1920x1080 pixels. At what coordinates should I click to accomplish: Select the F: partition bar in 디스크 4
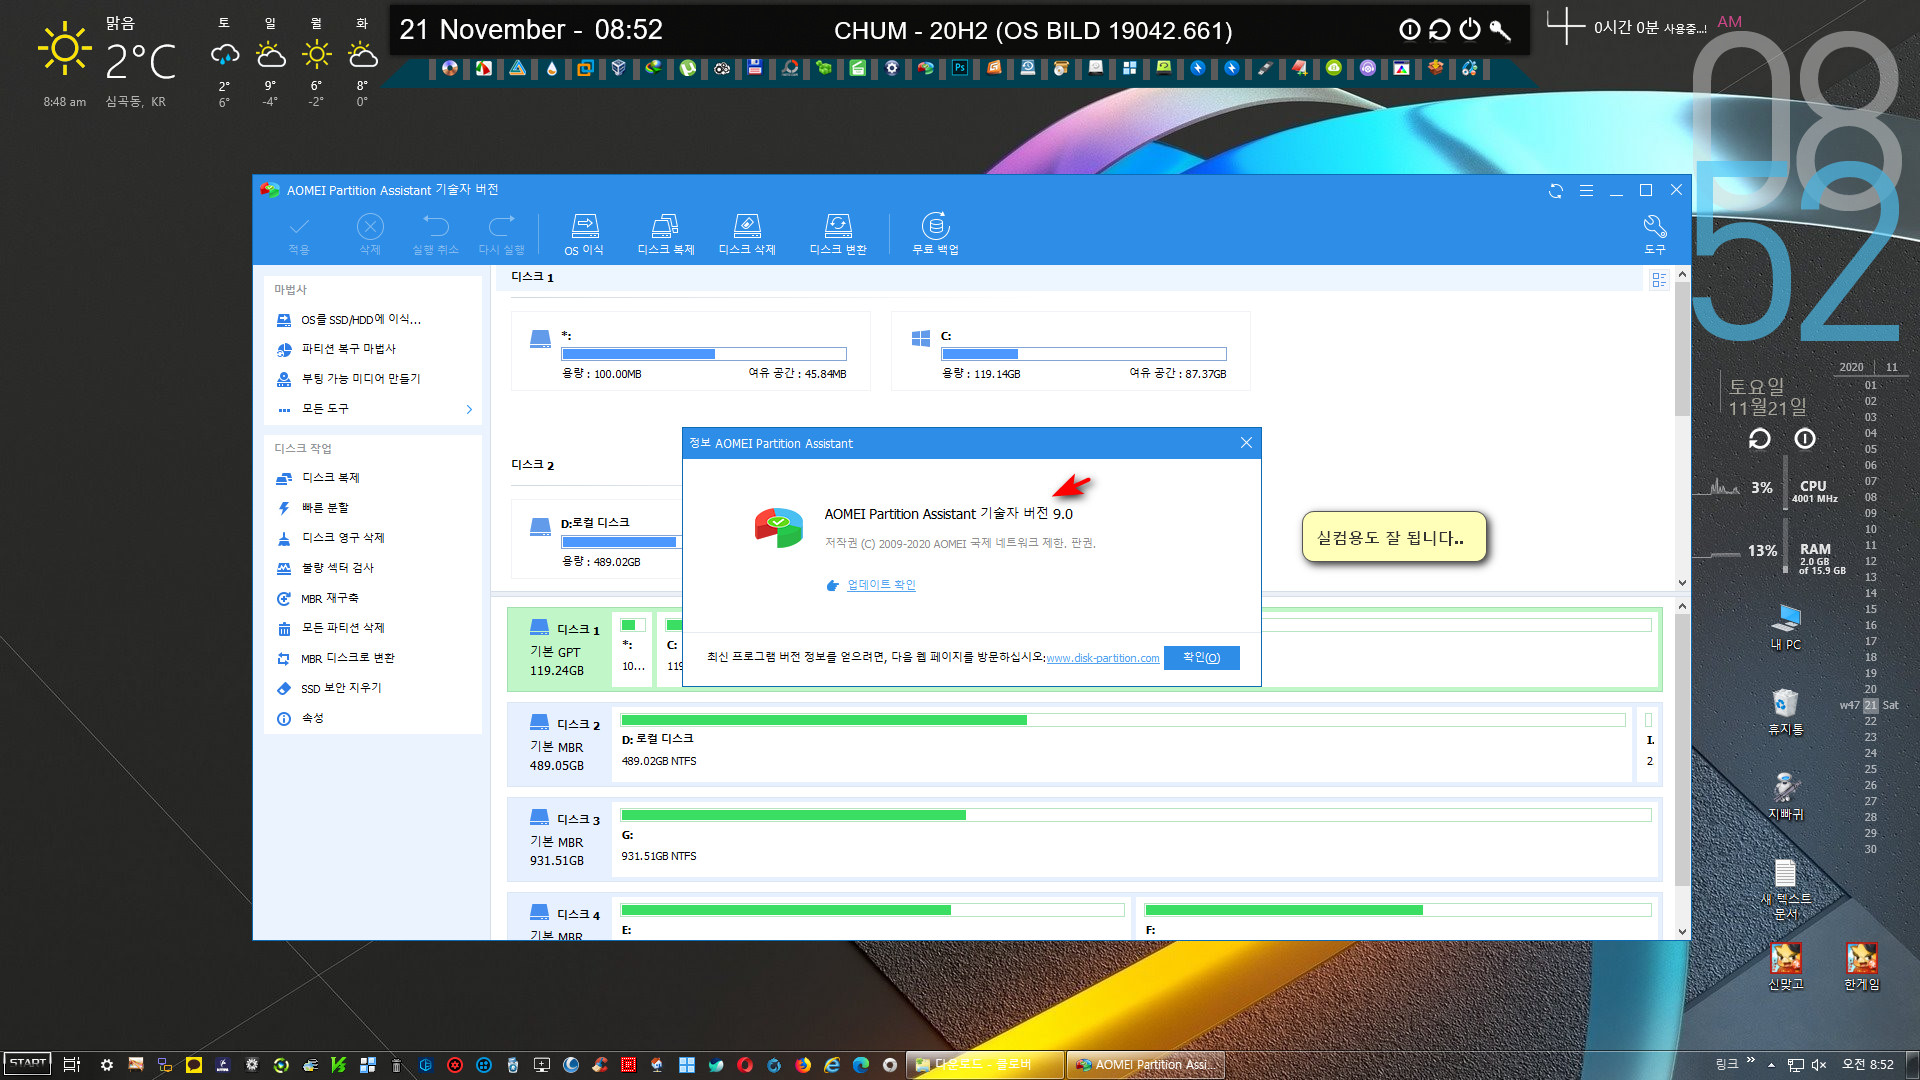coord(1397,919)
